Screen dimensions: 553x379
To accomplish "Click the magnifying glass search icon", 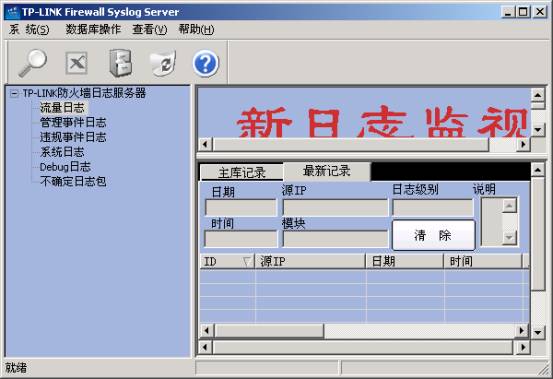I will (32, 63).
